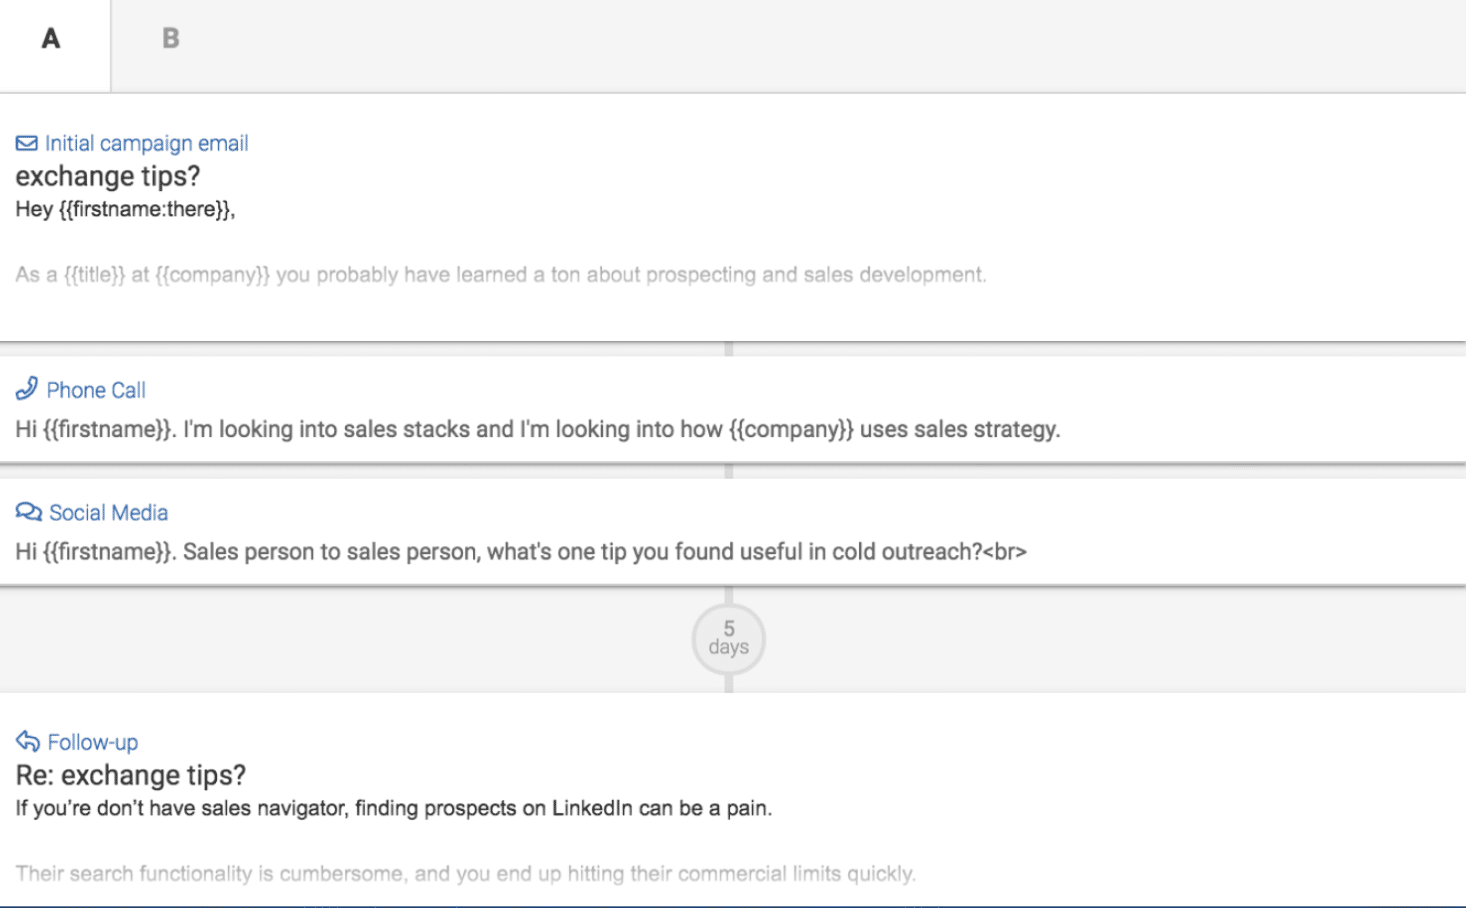Click the Social Media chat bubbles icon
This screenshot has height=908, width=1466.
coord(28,513)
